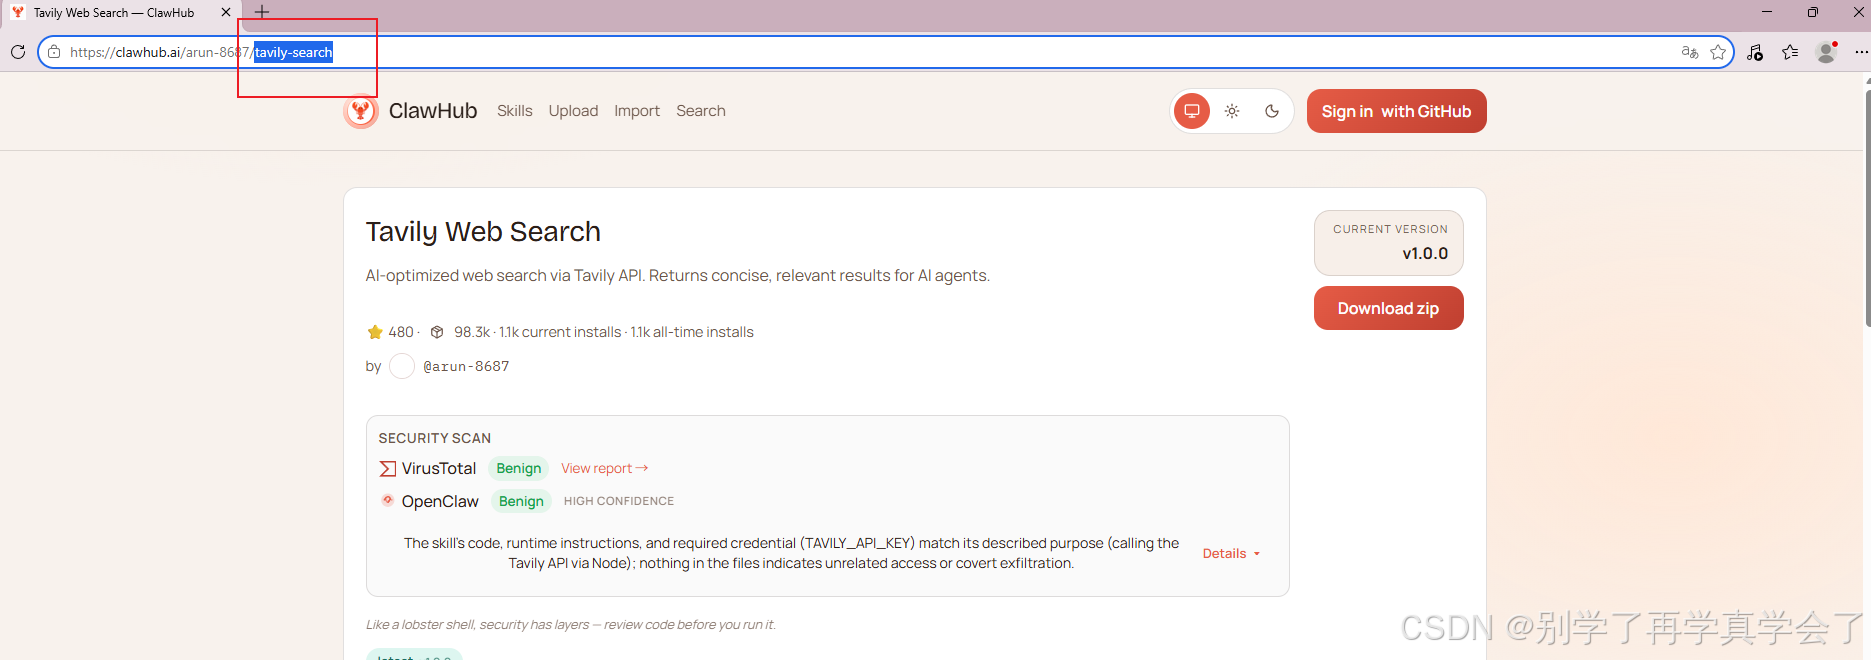This screenshot has height=660, width=1871.
Task: Open author avatar for arun-8687
Action: (x=402, y=366)
